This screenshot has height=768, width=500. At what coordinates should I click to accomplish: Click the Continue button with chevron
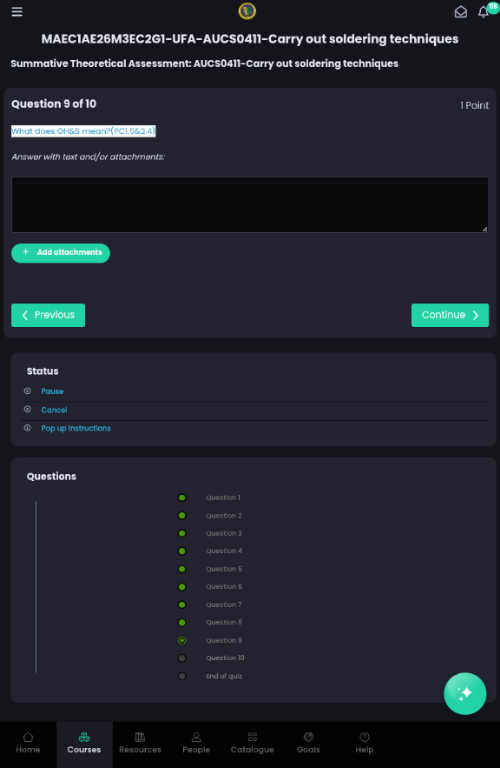pyautogui.click(x=450, y=315)
